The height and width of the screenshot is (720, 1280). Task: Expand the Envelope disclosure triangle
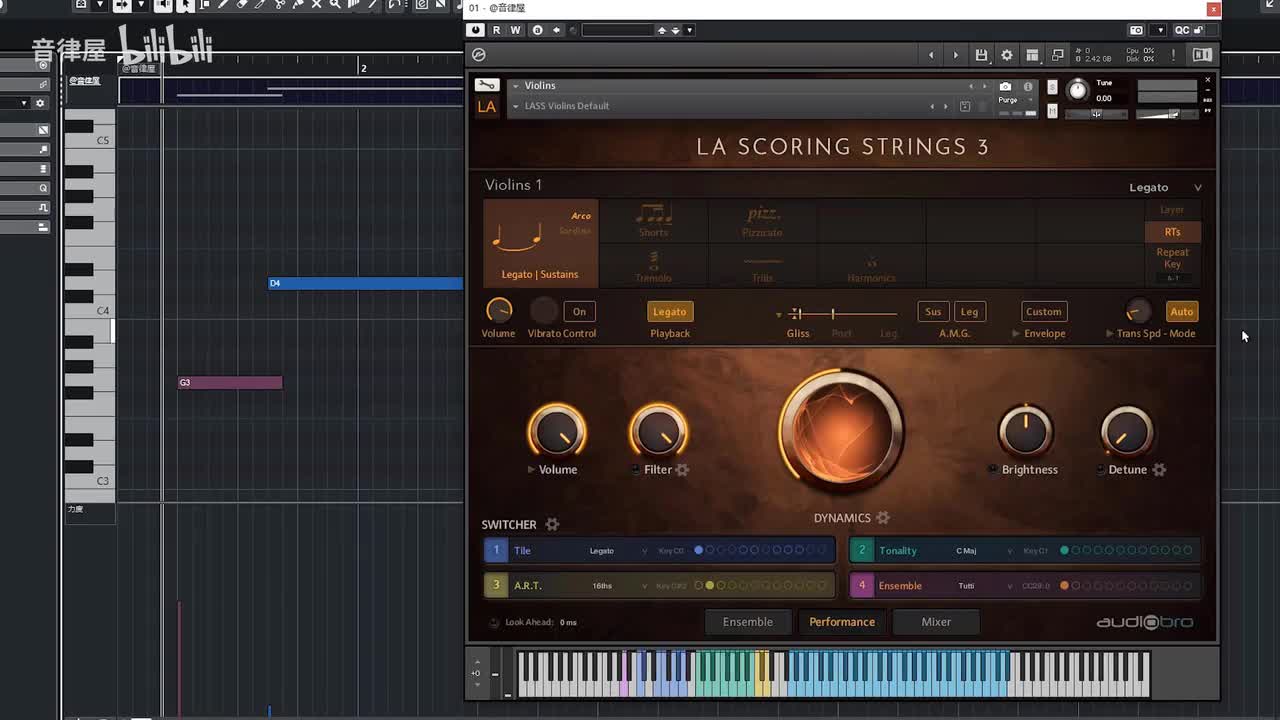click(x=1016, y=333)
